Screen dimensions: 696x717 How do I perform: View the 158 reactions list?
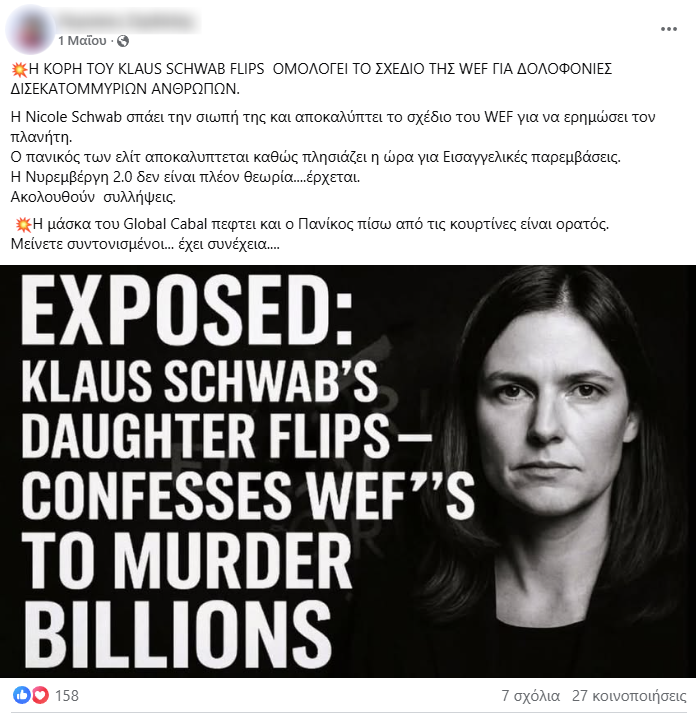67,696
